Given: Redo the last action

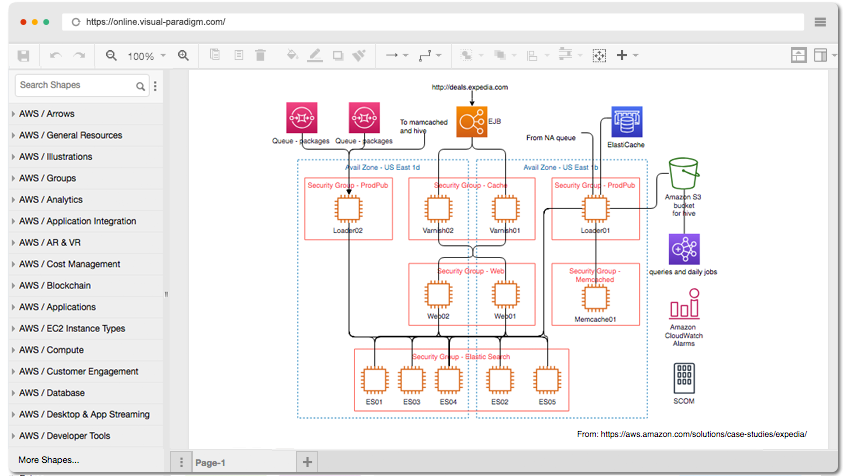Looking at the screenshot, I should click(80, 55).
